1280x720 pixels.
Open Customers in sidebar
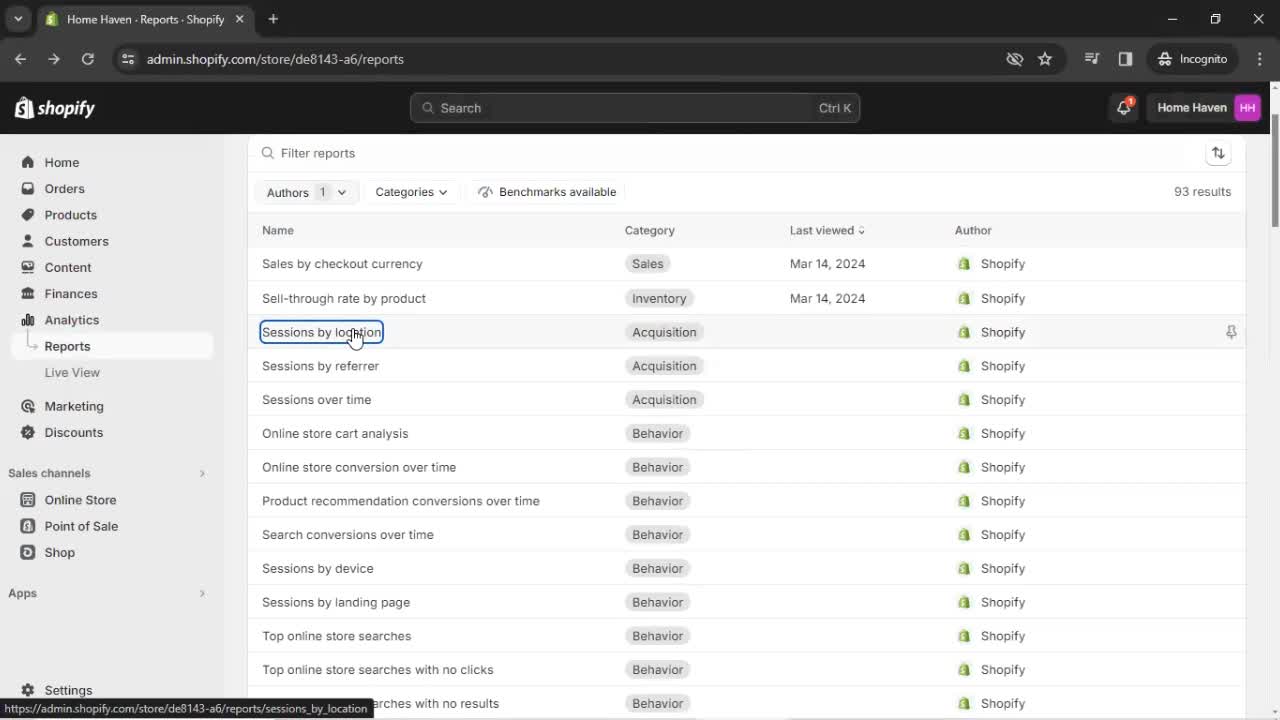(76, 241)
